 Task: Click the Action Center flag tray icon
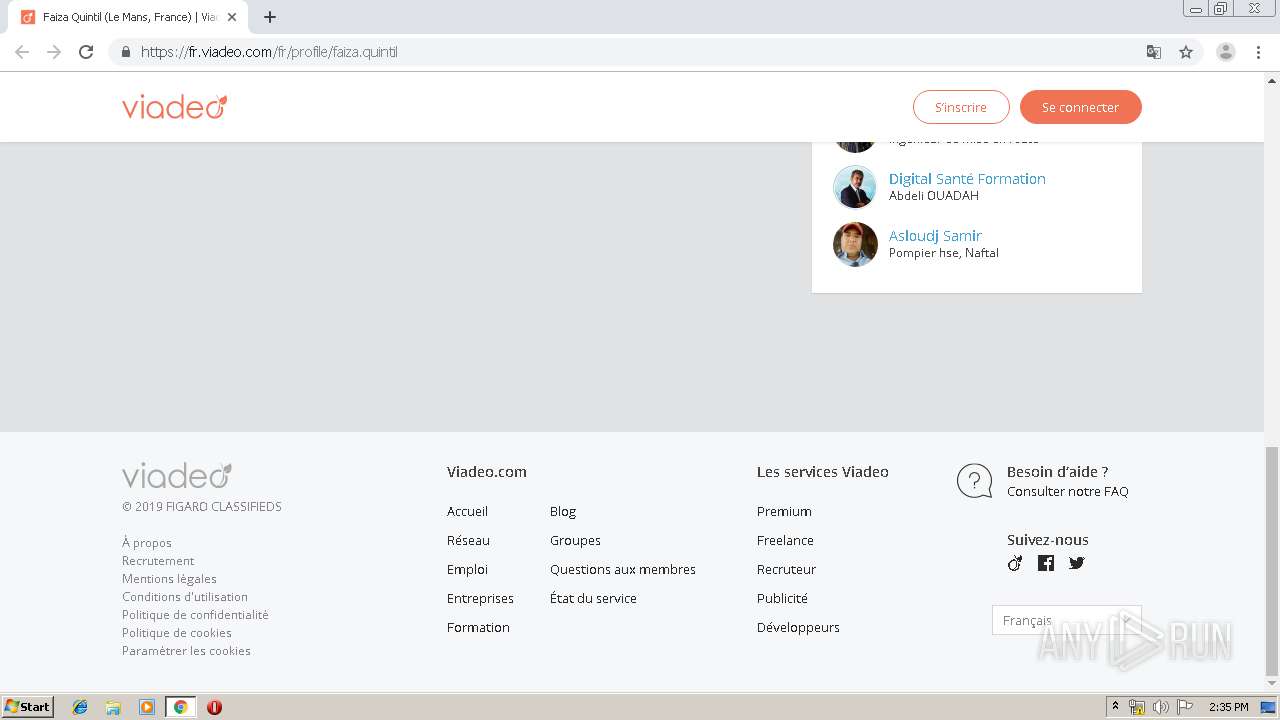pos(1185,707)
